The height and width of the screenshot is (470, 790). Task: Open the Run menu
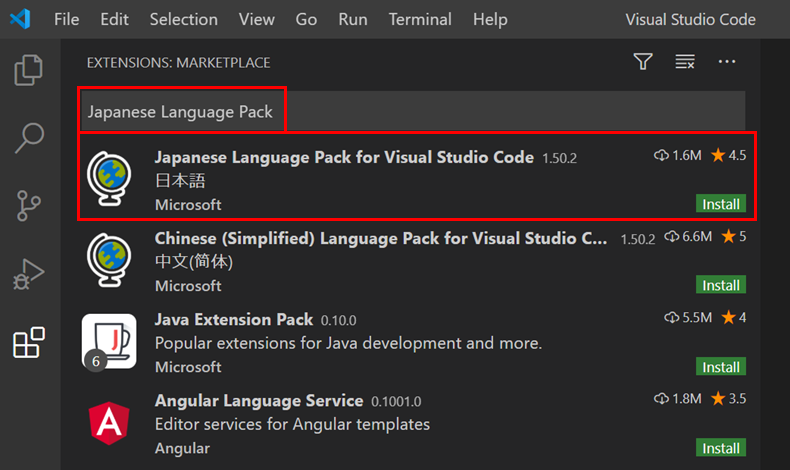(x=353, y=19)
